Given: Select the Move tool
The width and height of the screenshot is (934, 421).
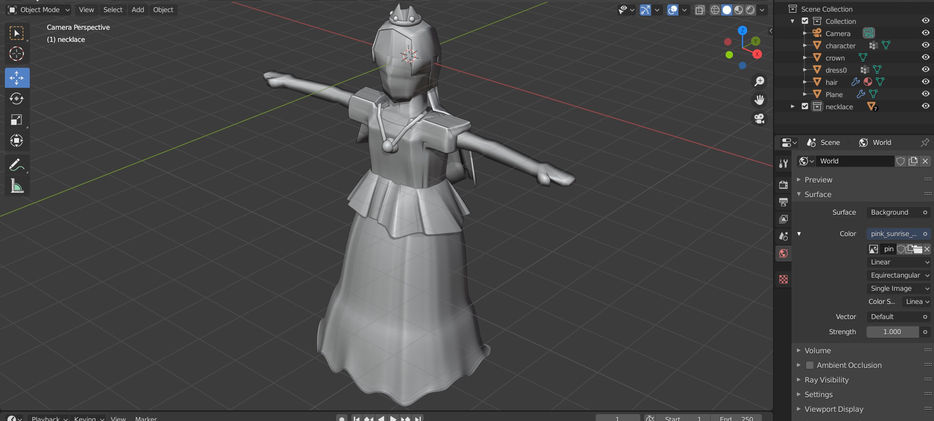Looking at the screenshot, I should 17,78.
